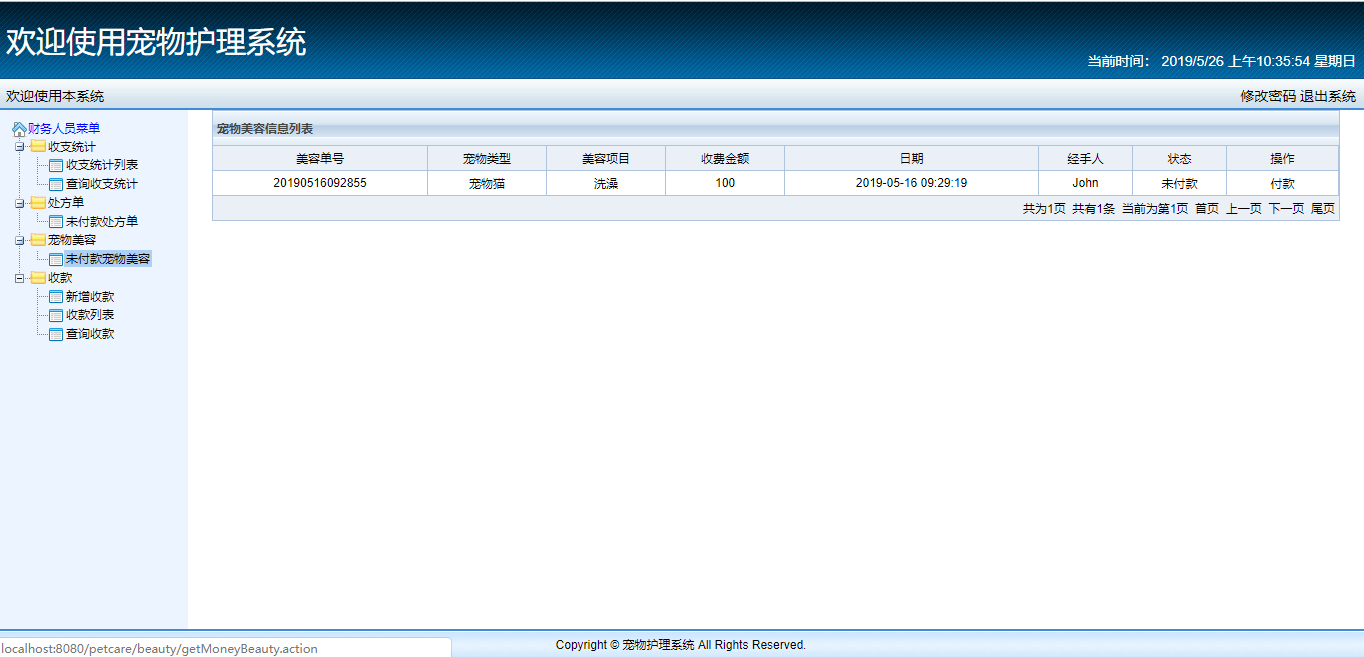Viewport: 1364px width, 657px height.
Task: Open 未付款处方单 in the sidebar
Action: (102, 222)
